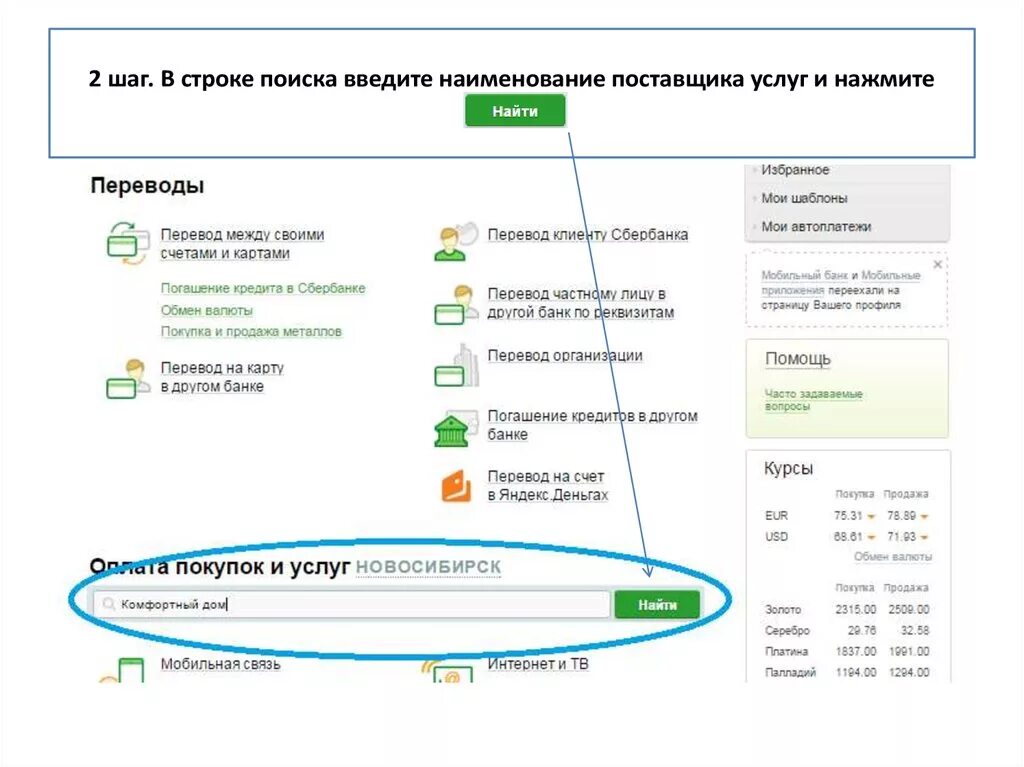
Task: Open 'Интернет и ТВ' payment category
Action: pyautogui.click(x=538, y=664)
